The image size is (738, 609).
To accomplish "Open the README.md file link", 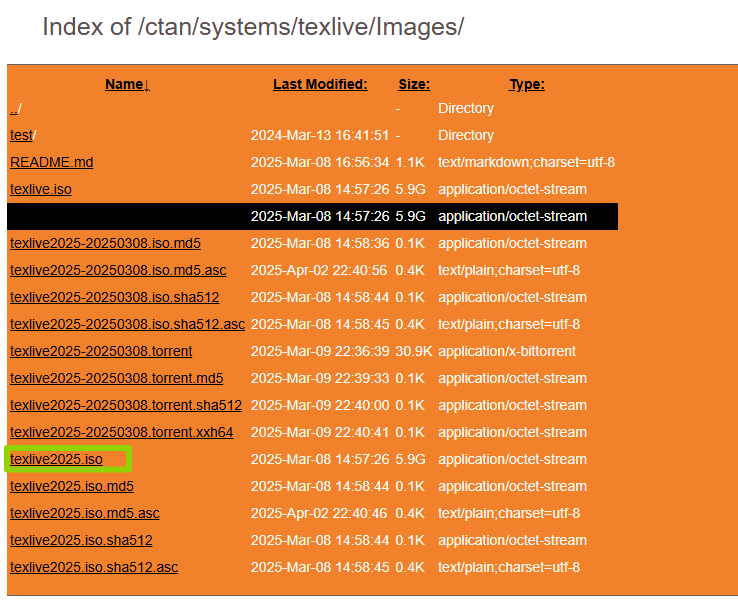I will [x=51, y=162].
